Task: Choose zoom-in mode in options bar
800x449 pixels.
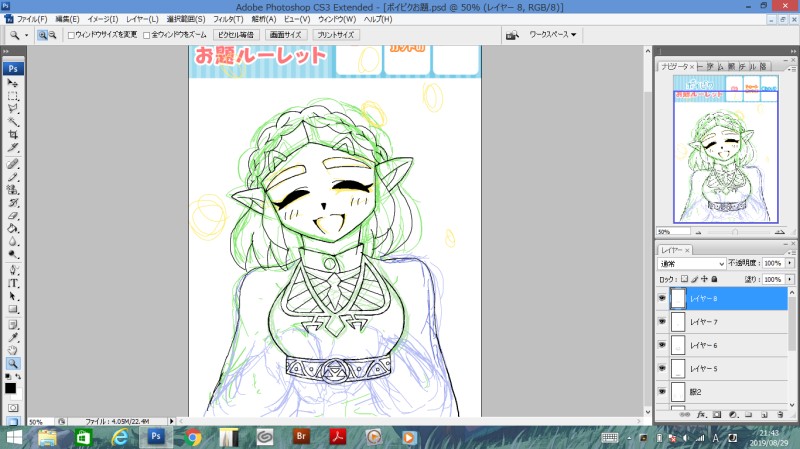Action: coord(42,35)
